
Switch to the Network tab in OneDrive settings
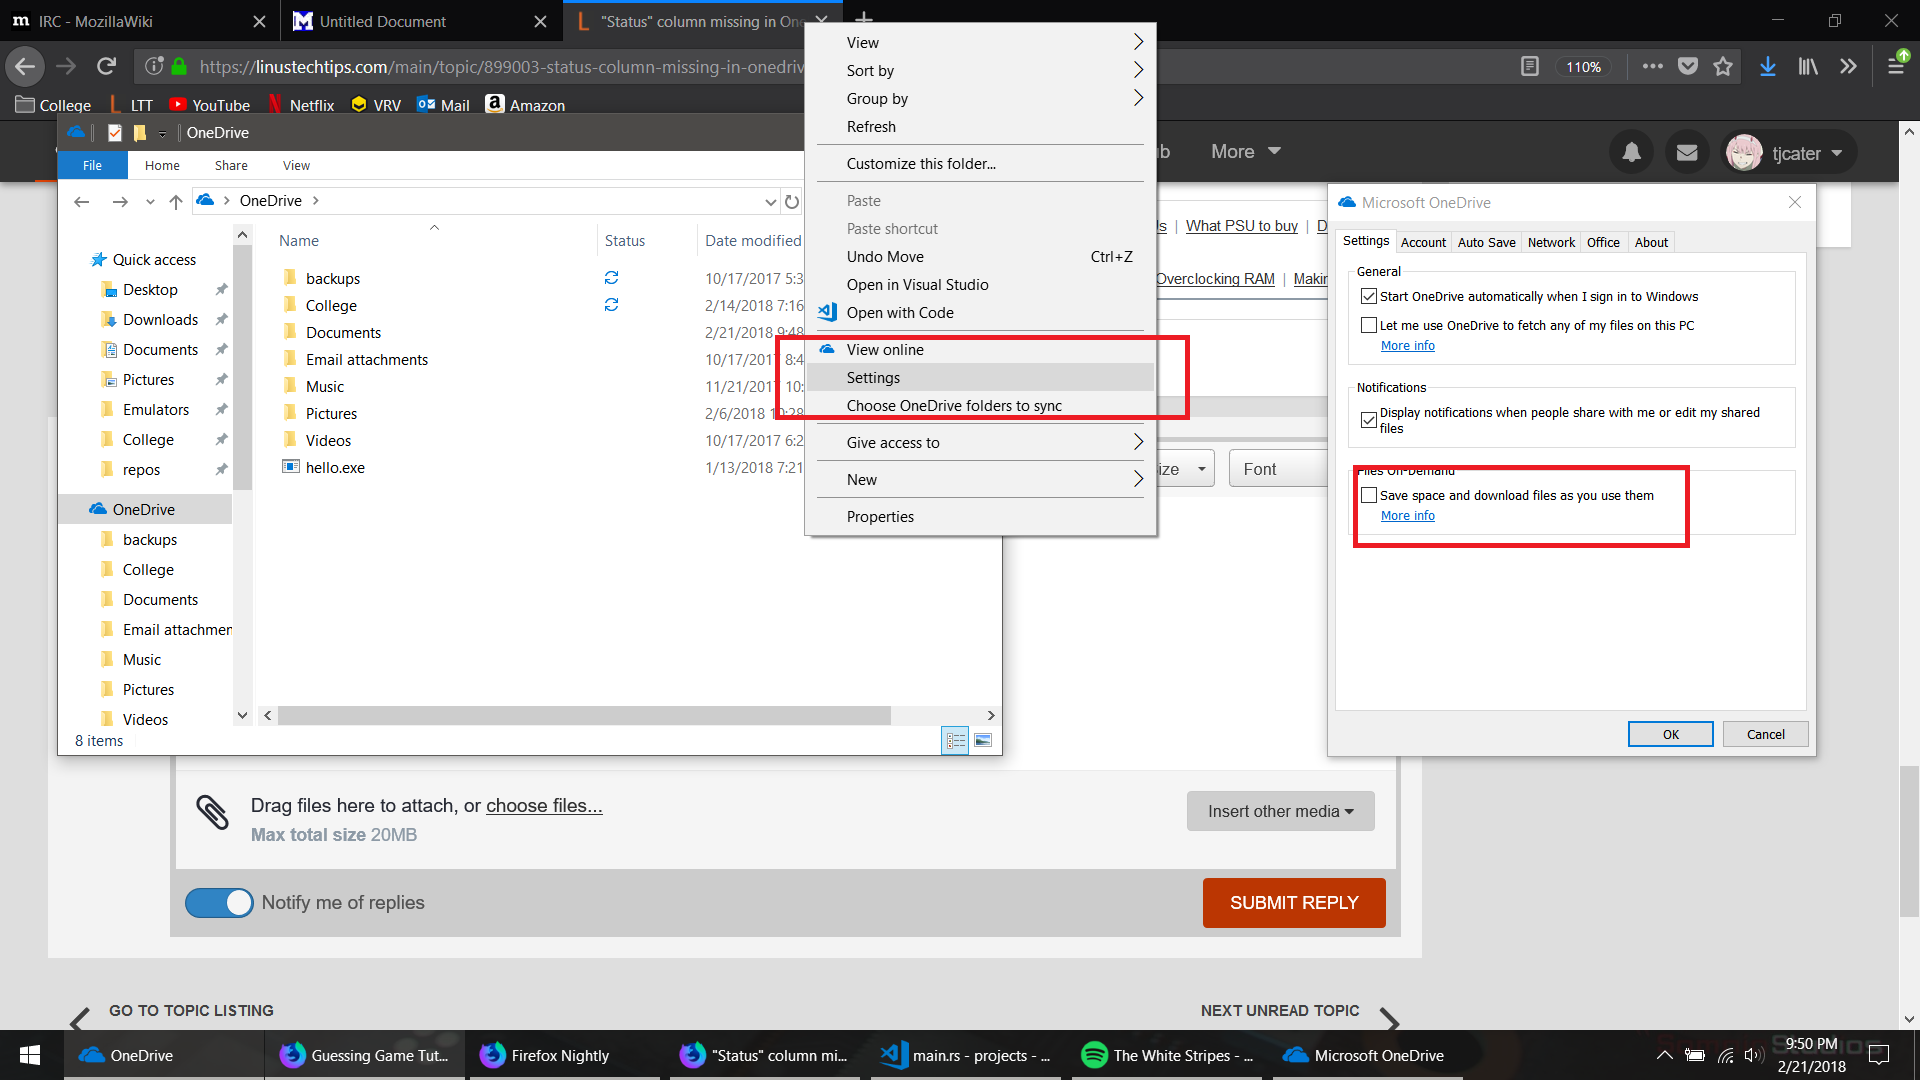point(1551,242)
